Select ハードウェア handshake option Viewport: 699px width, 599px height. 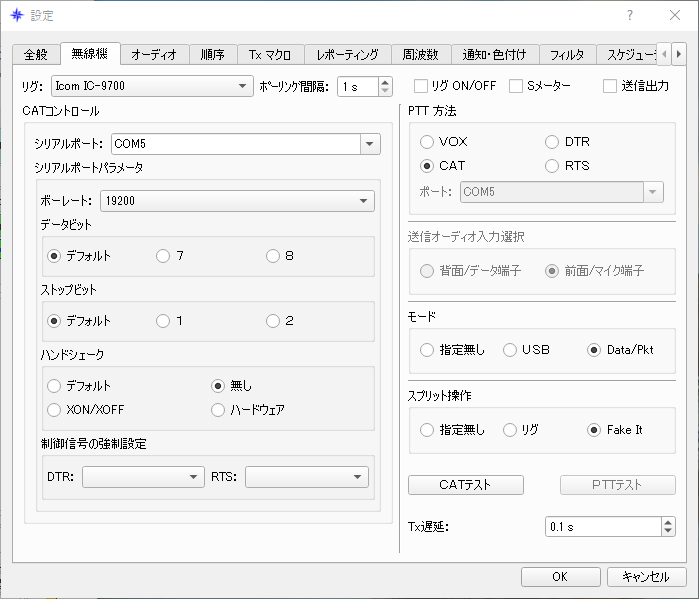[x=218, y=410]
